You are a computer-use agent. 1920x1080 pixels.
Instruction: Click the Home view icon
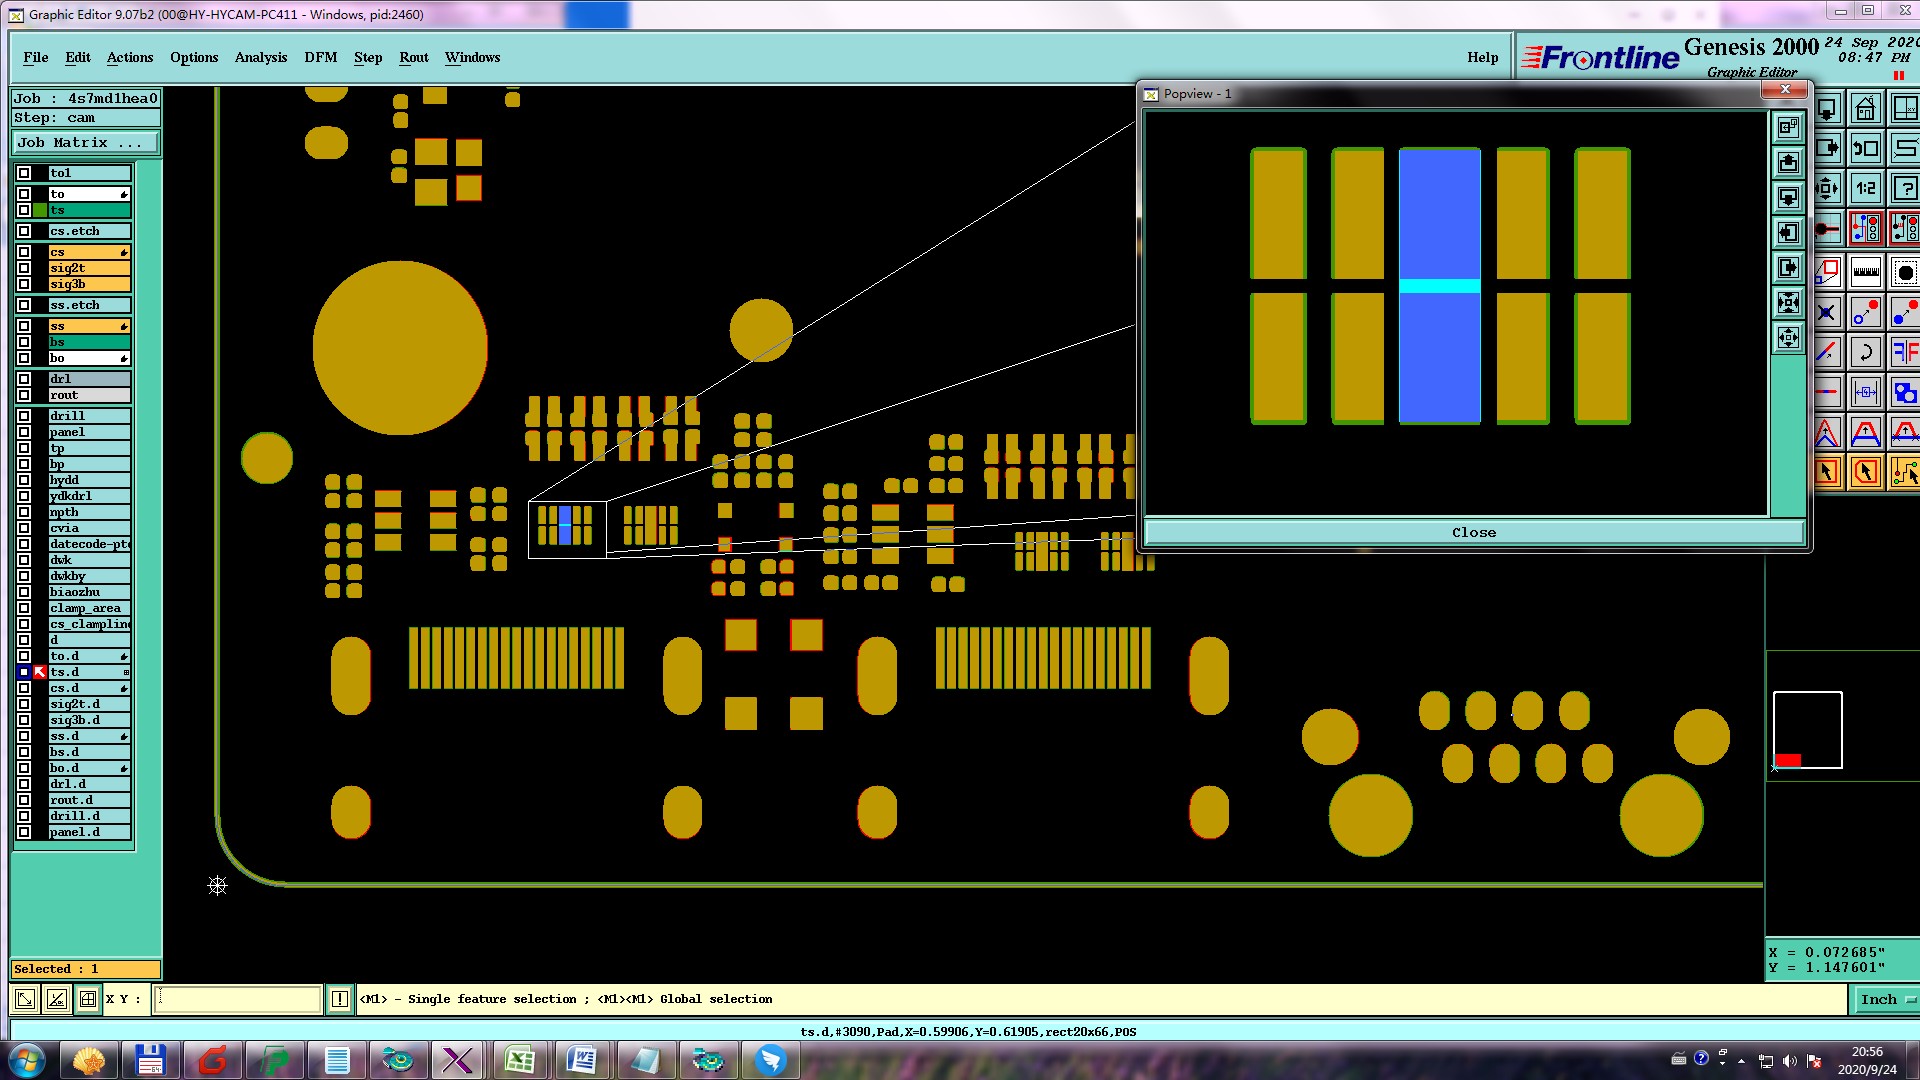coord(1865,109)
